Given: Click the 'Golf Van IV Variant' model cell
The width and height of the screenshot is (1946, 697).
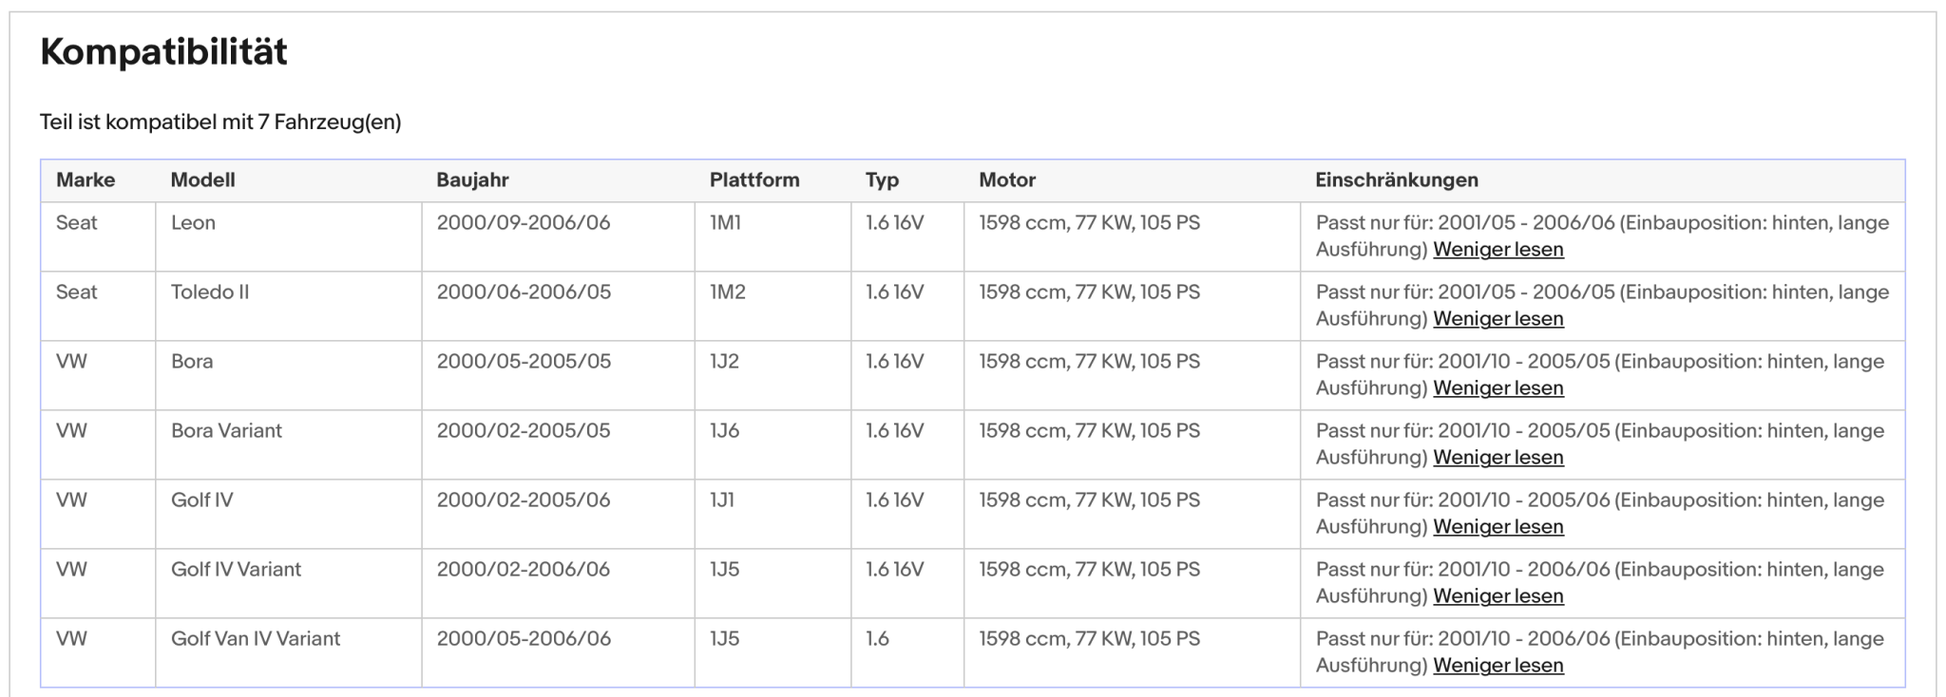Looking at the screenshot, I should click(255, 639).
